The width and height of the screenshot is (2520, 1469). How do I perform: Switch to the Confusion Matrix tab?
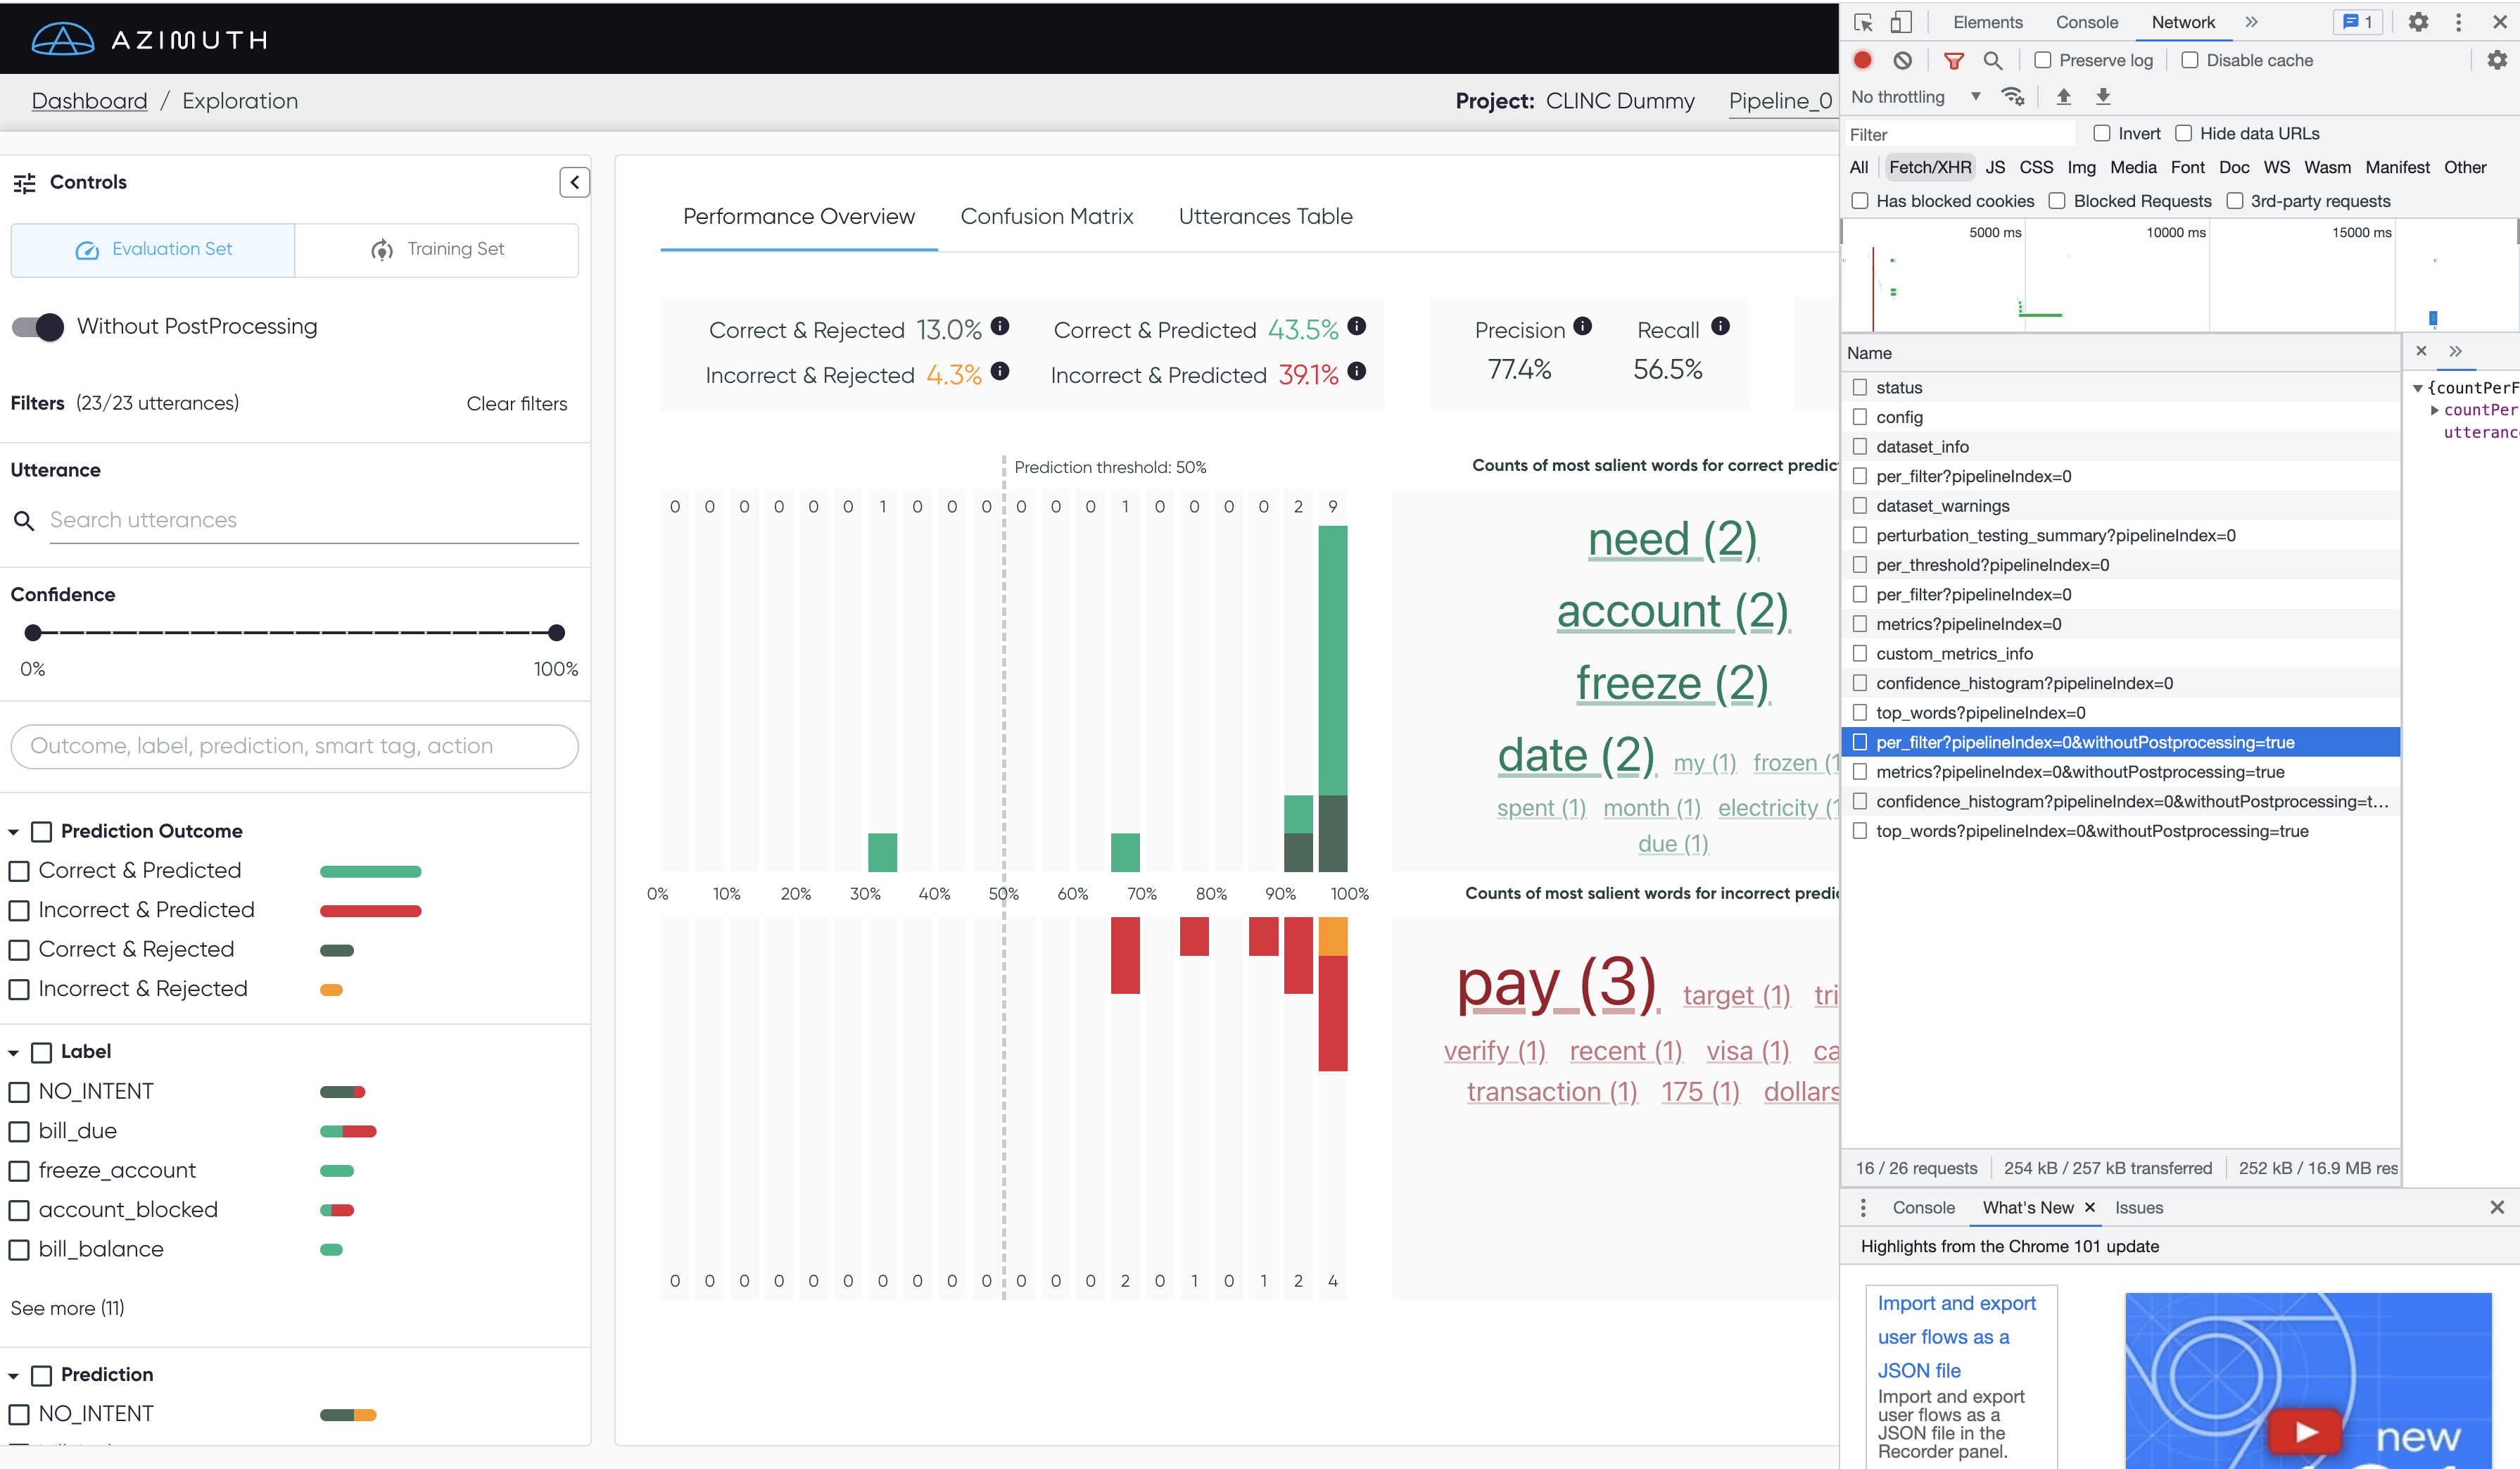point(1046,216)
